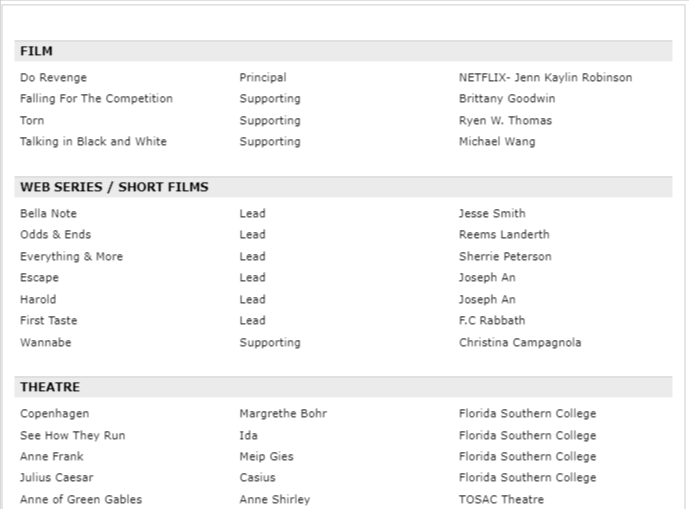Click F.C Rabbath director name
The height and width of the screenshot is (509, 689).
[x=492, y=321]
